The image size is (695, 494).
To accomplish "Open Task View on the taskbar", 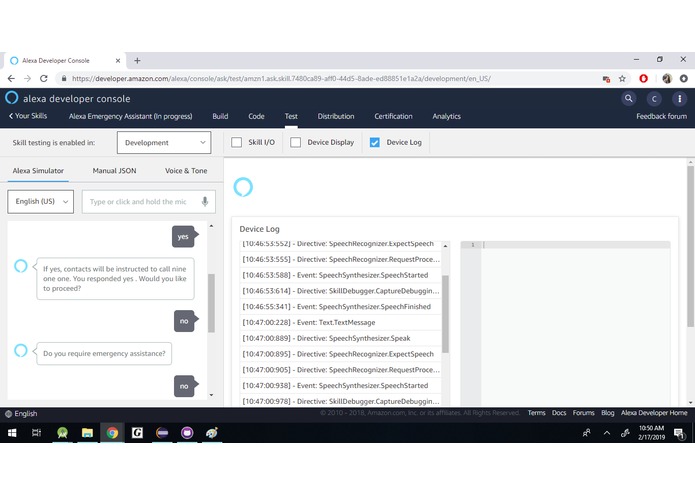I will click(36, 433).
